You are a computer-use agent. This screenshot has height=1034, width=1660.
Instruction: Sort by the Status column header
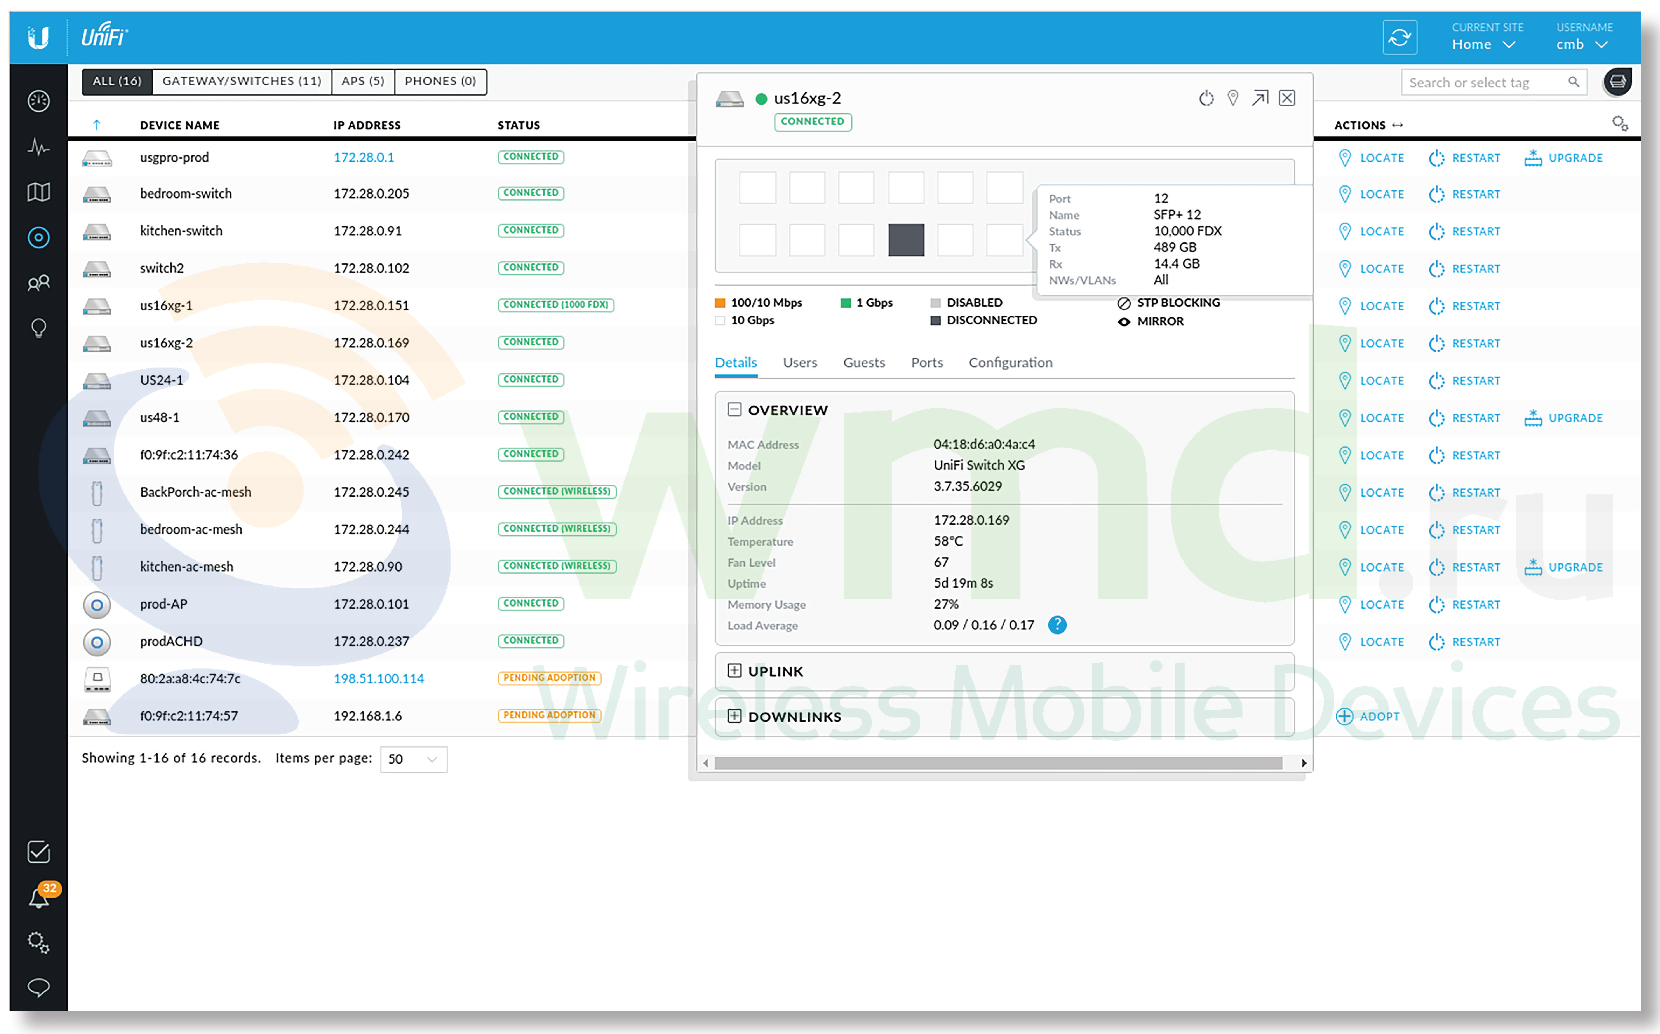pyautogui.click(x=519, y=125)
